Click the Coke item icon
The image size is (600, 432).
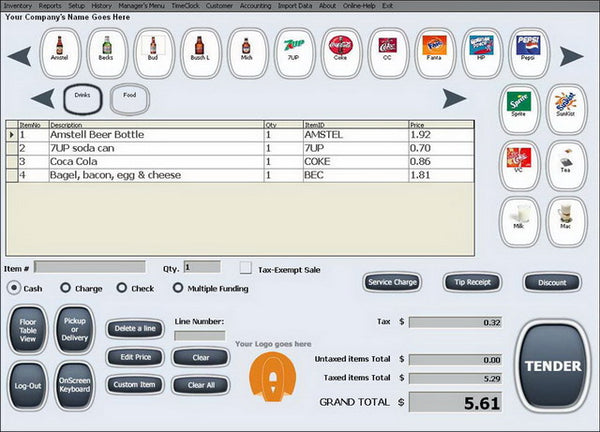[341, 53]
